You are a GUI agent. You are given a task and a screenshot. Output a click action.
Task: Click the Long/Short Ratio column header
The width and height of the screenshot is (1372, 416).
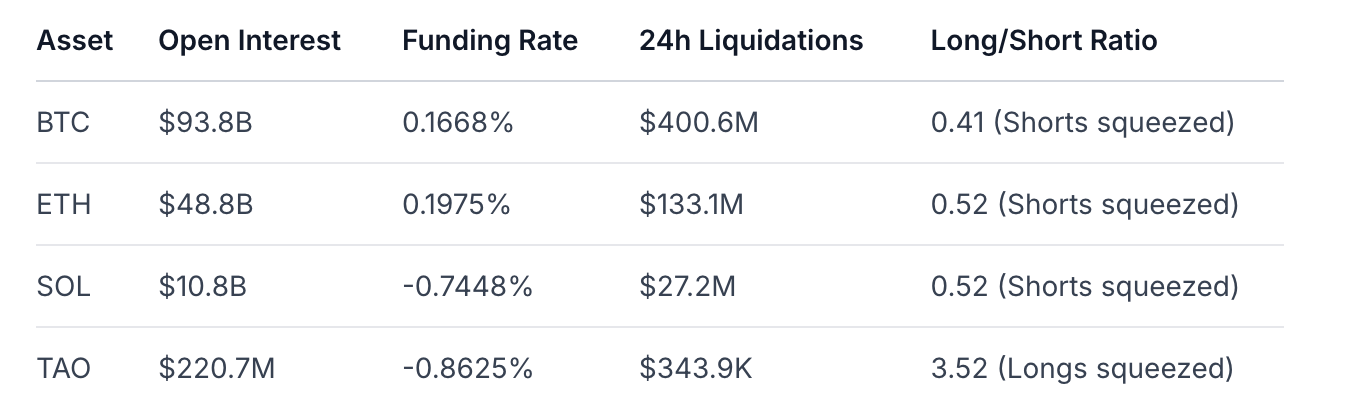pyautogui.click(x=1044, y=41)
